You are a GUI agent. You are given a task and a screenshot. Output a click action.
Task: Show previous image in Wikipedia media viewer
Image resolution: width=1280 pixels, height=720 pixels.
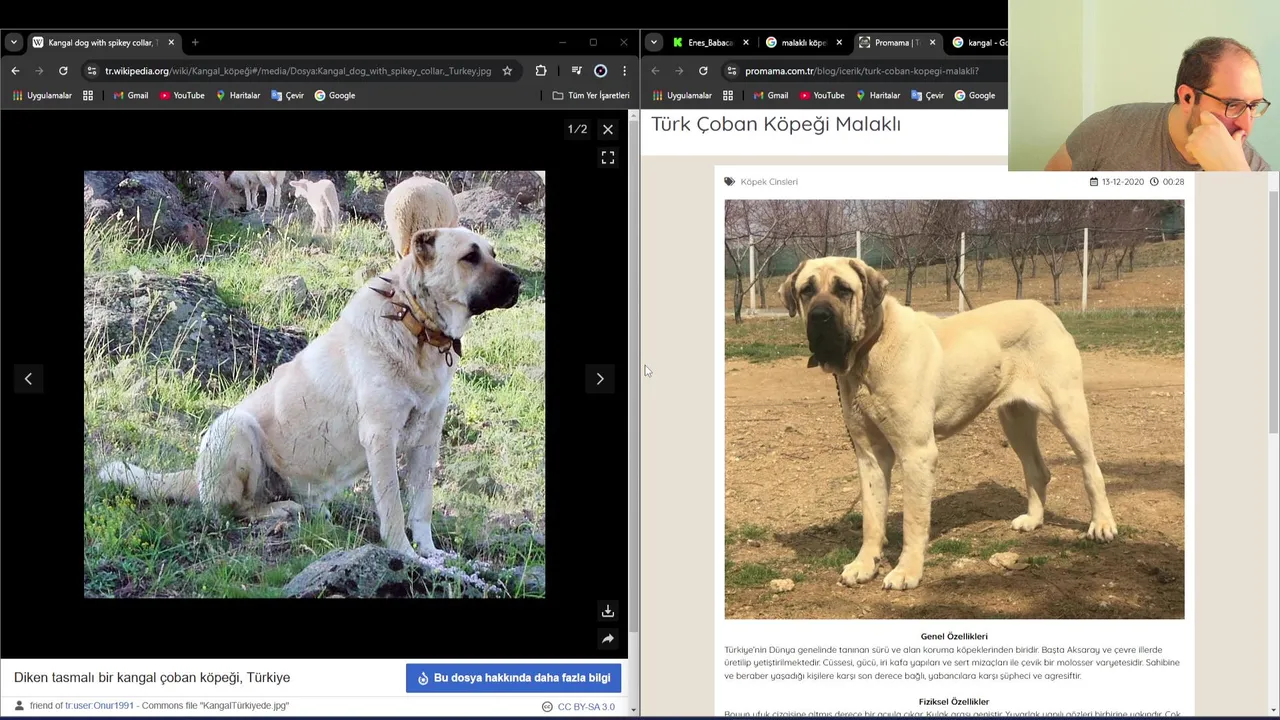28,378
